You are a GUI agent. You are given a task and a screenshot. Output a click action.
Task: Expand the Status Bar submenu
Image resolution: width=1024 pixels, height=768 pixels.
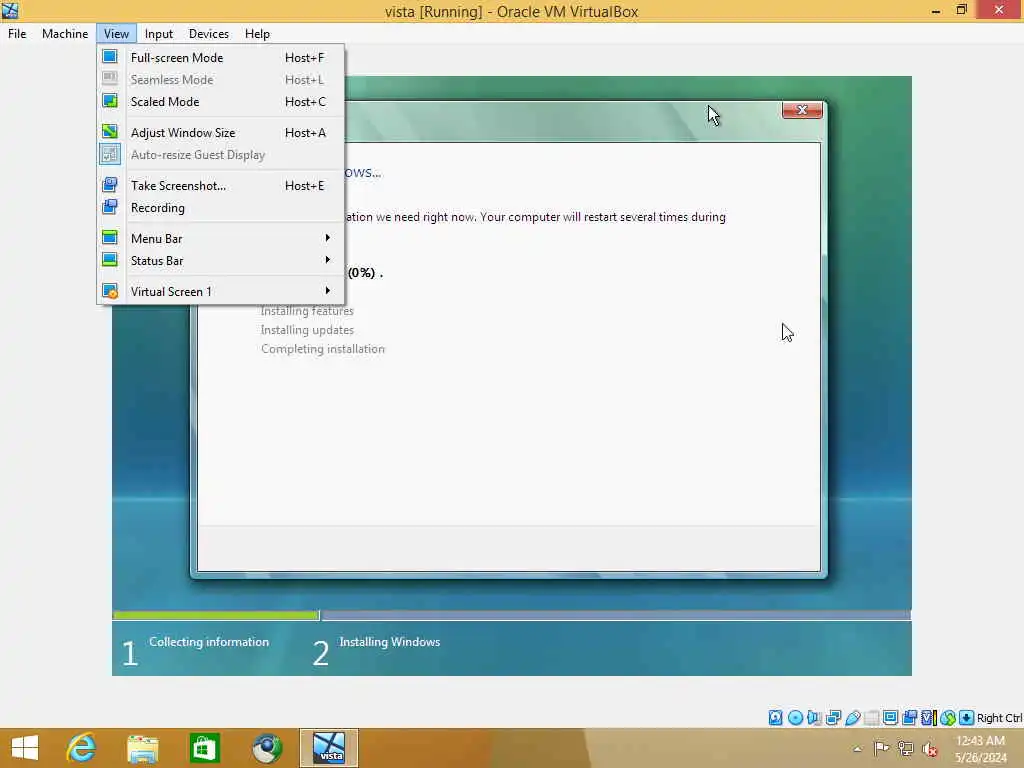[x=221, y=261]
